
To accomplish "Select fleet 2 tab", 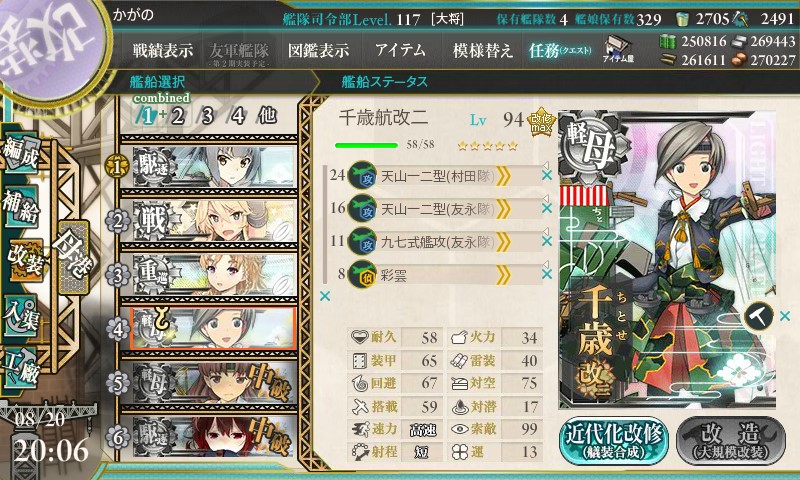I will pos(177,116).
